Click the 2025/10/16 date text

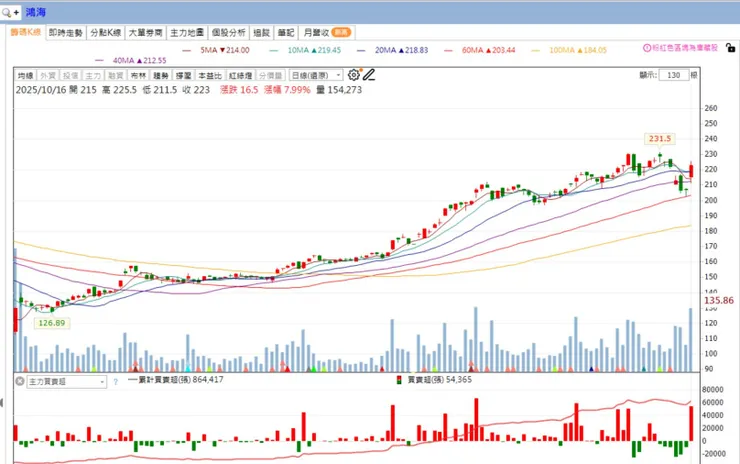[41, 90]
